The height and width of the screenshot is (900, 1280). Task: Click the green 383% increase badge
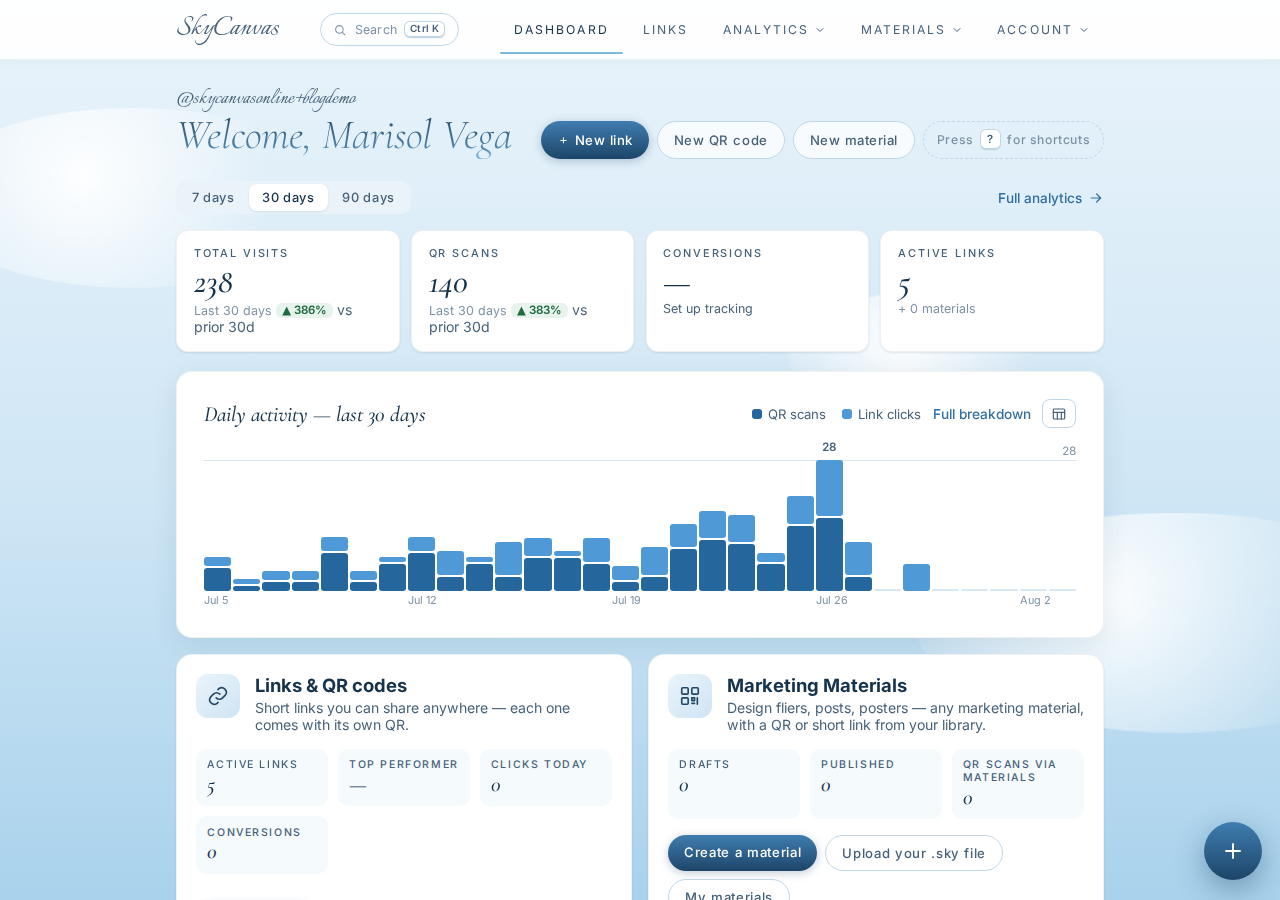(539, 310)
